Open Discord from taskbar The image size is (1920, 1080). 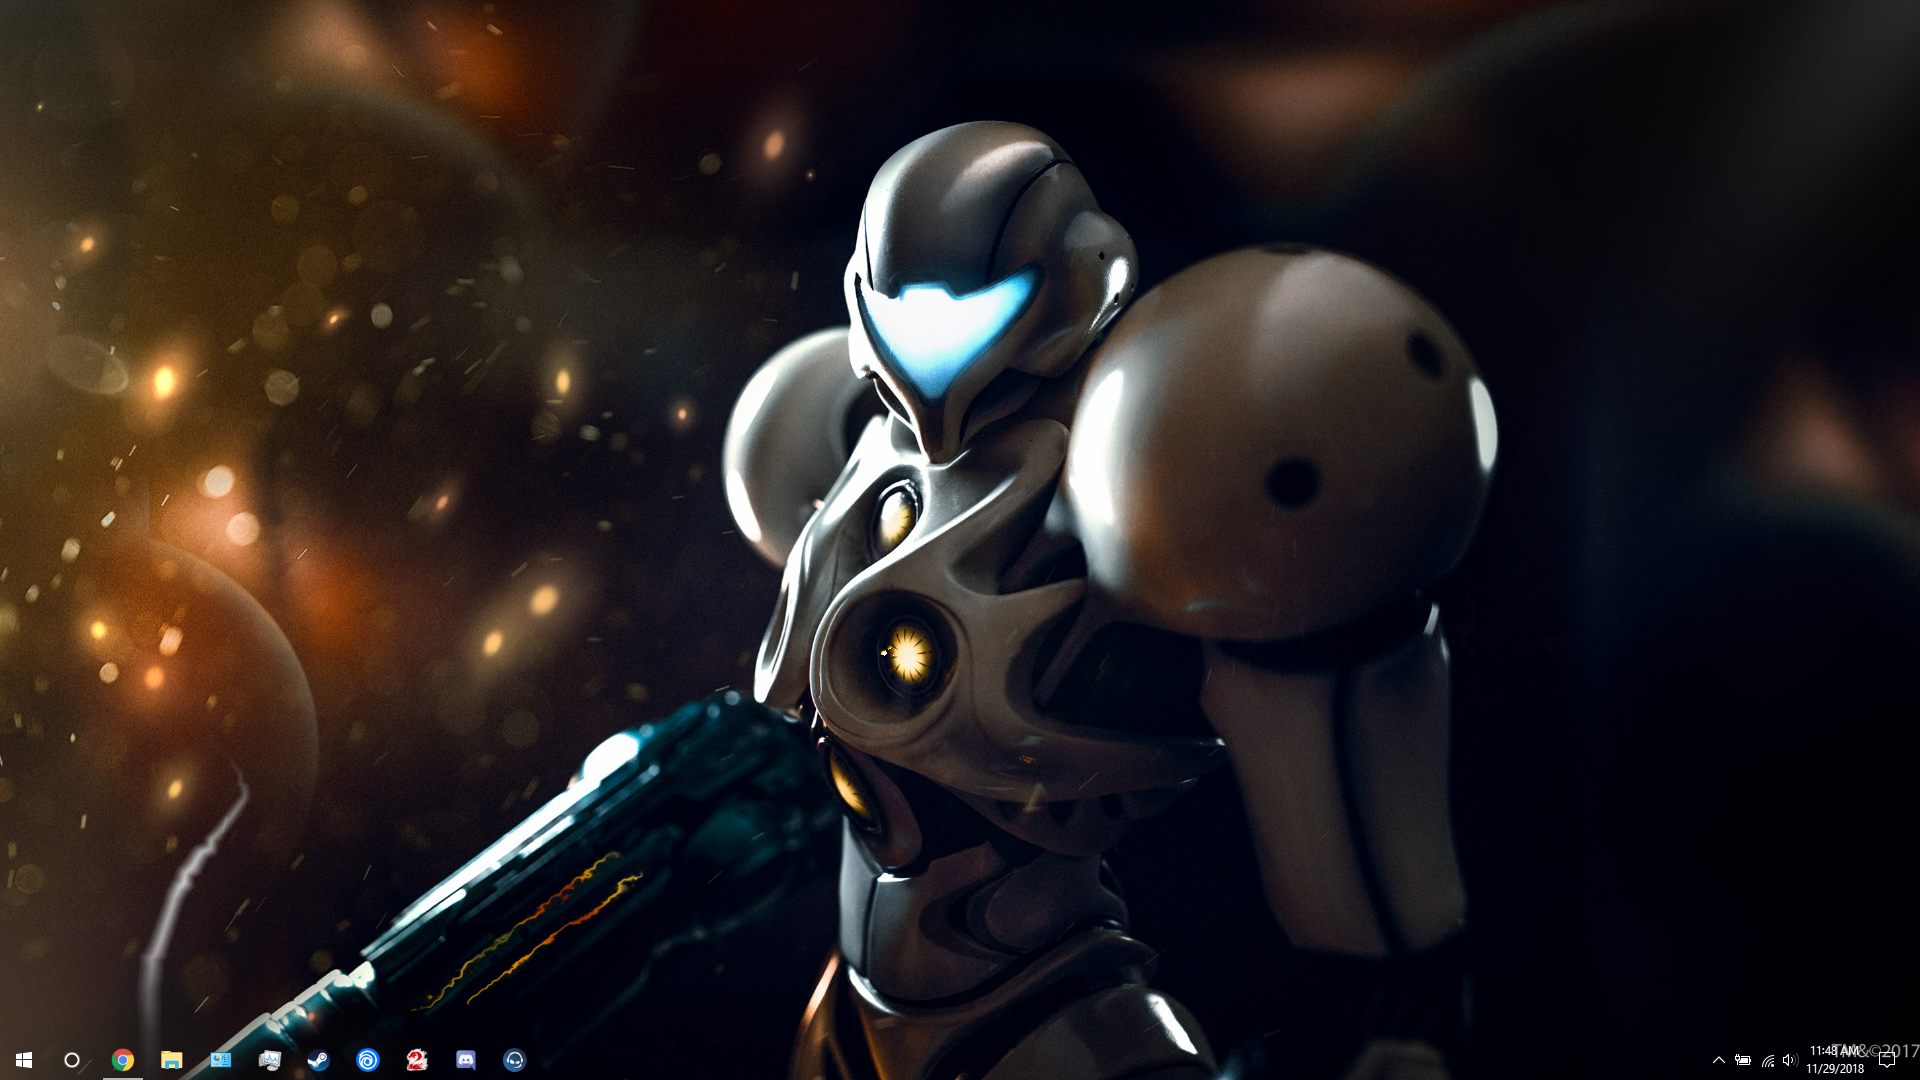[x=466, y=1060]
